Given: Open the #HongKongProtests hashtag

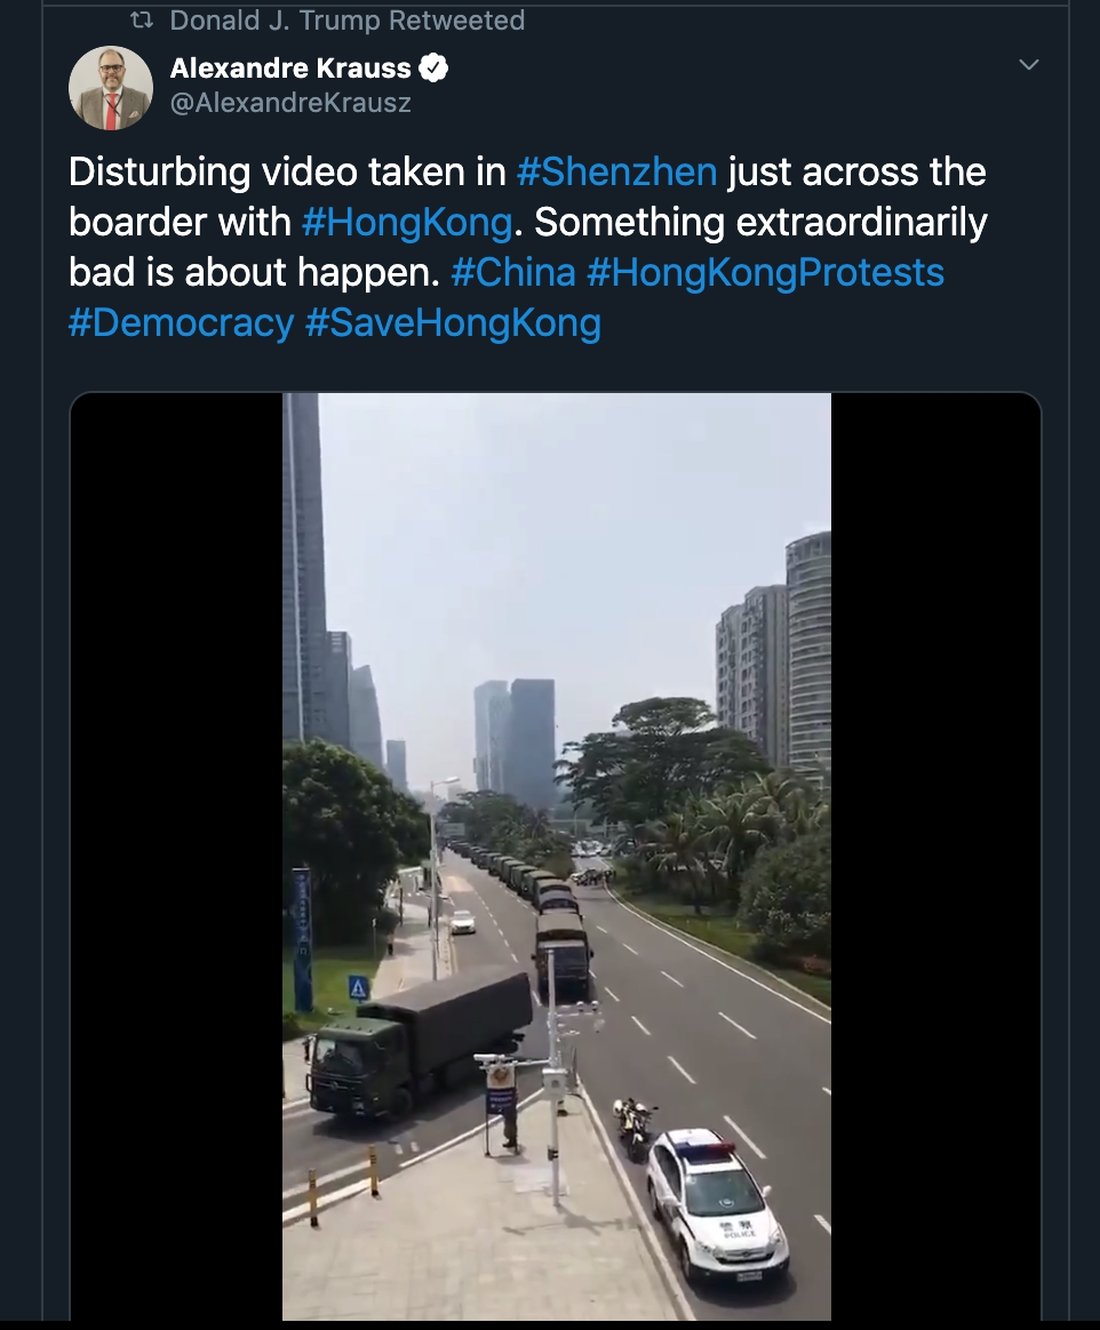Looking at the screenshot, I should pyautogui.click(x=765, y=273).
